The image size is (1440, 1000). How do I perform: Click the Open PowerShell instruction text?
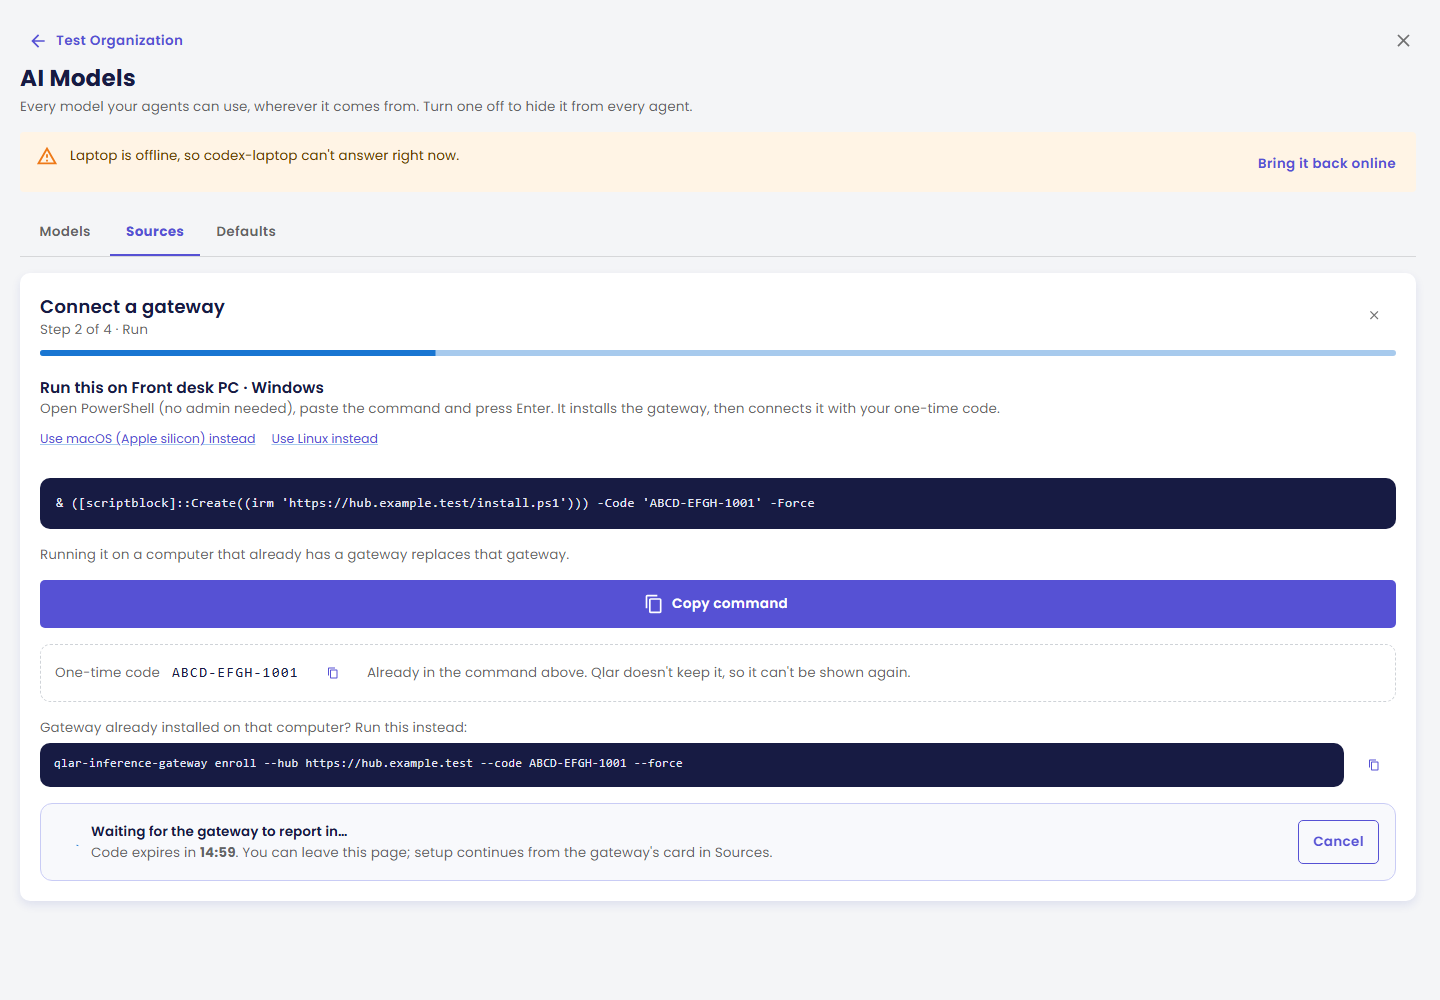520,409
